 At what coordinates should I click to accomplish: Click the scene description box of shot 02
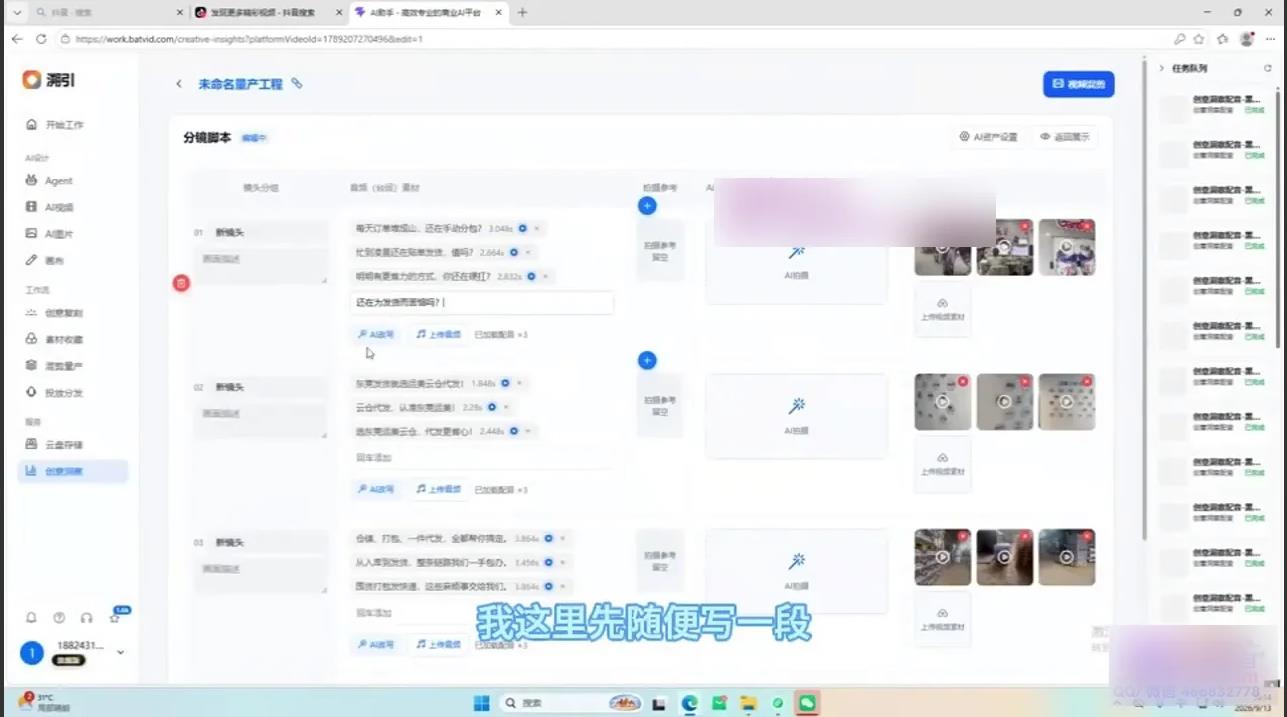click(x=260, y=420)
